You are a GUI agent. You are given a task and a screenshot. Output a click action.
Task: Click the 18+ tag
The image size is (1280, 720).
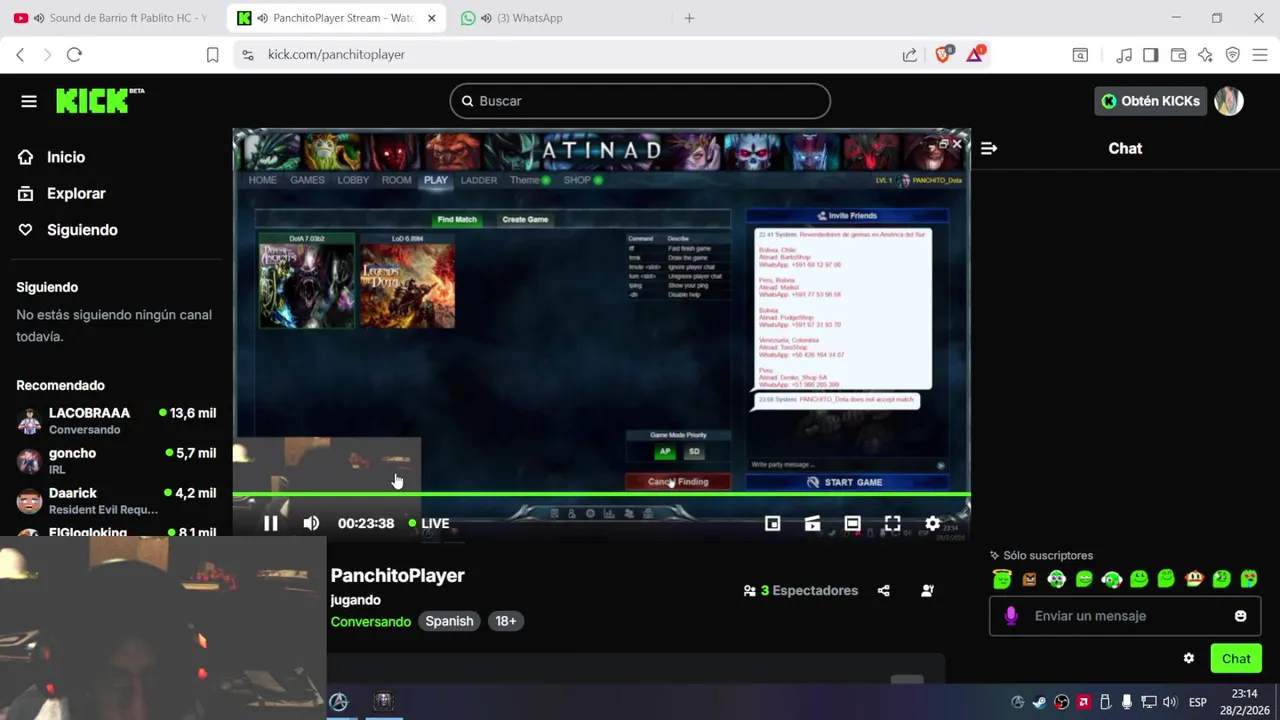[506, 621]
